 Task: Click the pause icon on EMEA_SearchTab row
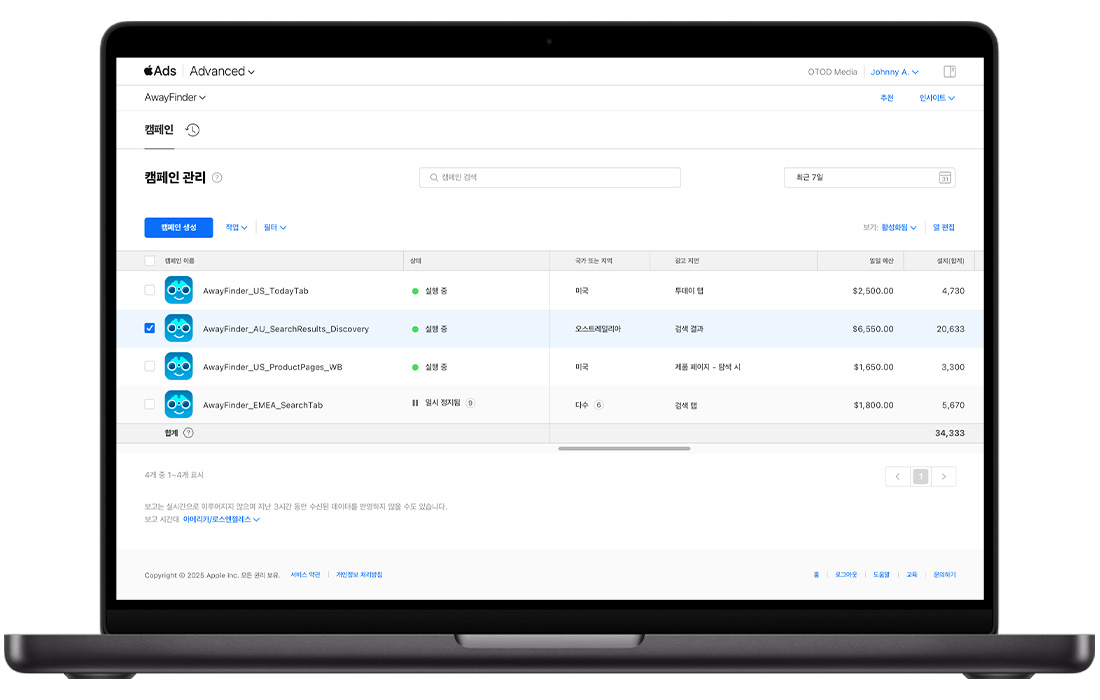point(415,403)
